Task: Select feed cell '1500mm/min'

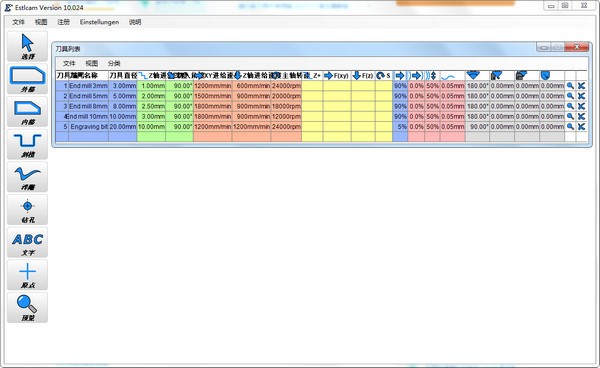Action: 213,96
